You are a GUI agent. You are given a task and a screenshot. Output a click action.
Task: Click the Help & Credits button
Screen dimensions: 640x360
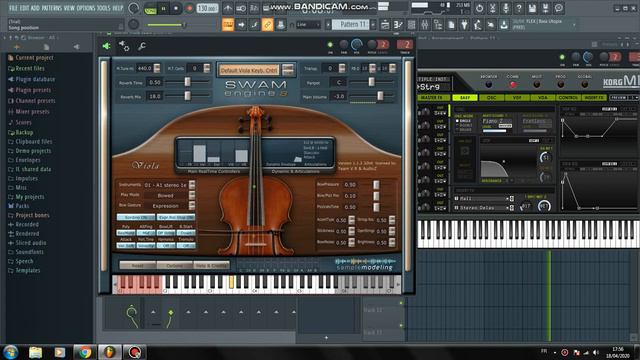pyautogui.click(x=211, y=265)
